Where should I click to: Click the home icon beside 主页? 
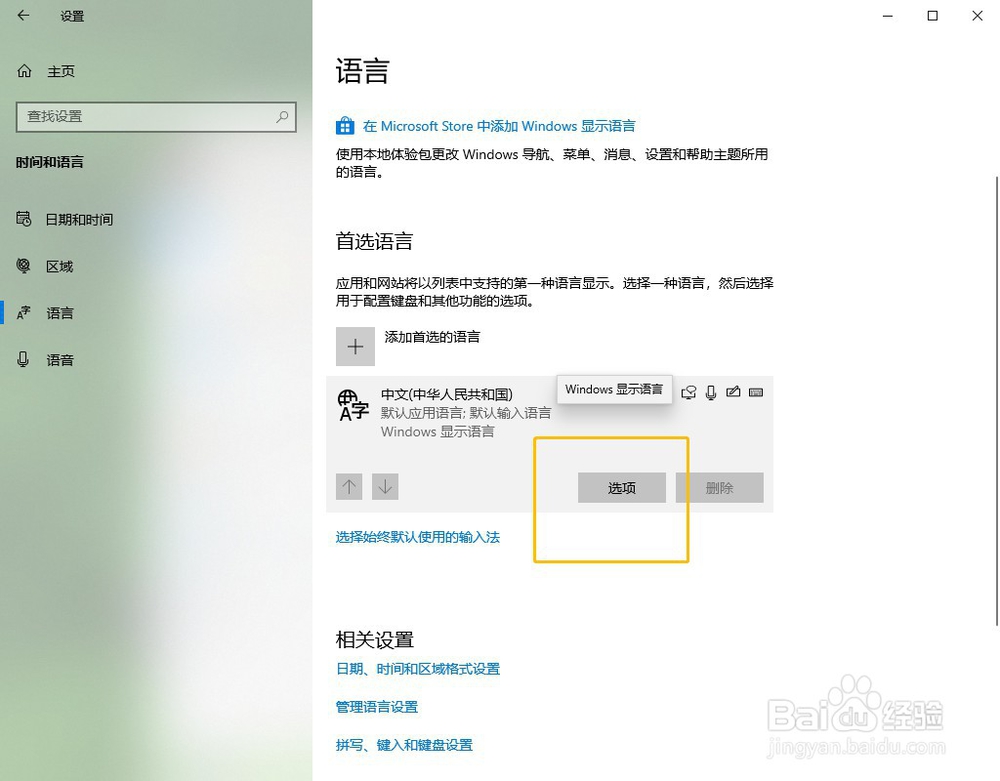coord(24,71)
